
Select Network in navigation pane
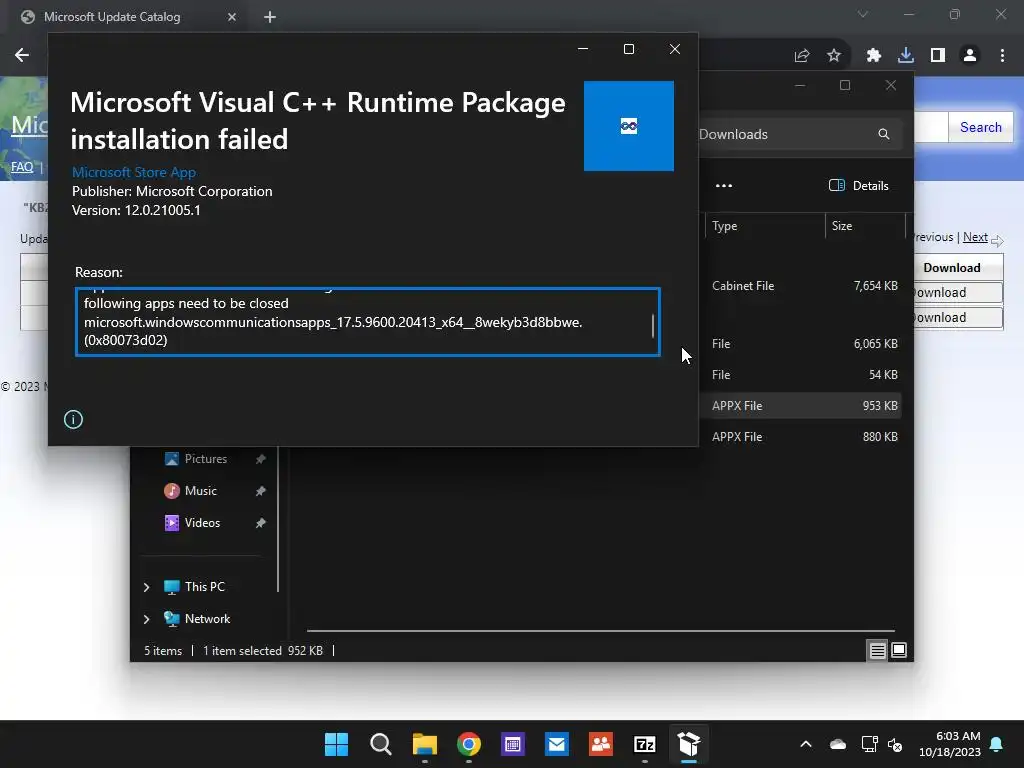(207, 619)
